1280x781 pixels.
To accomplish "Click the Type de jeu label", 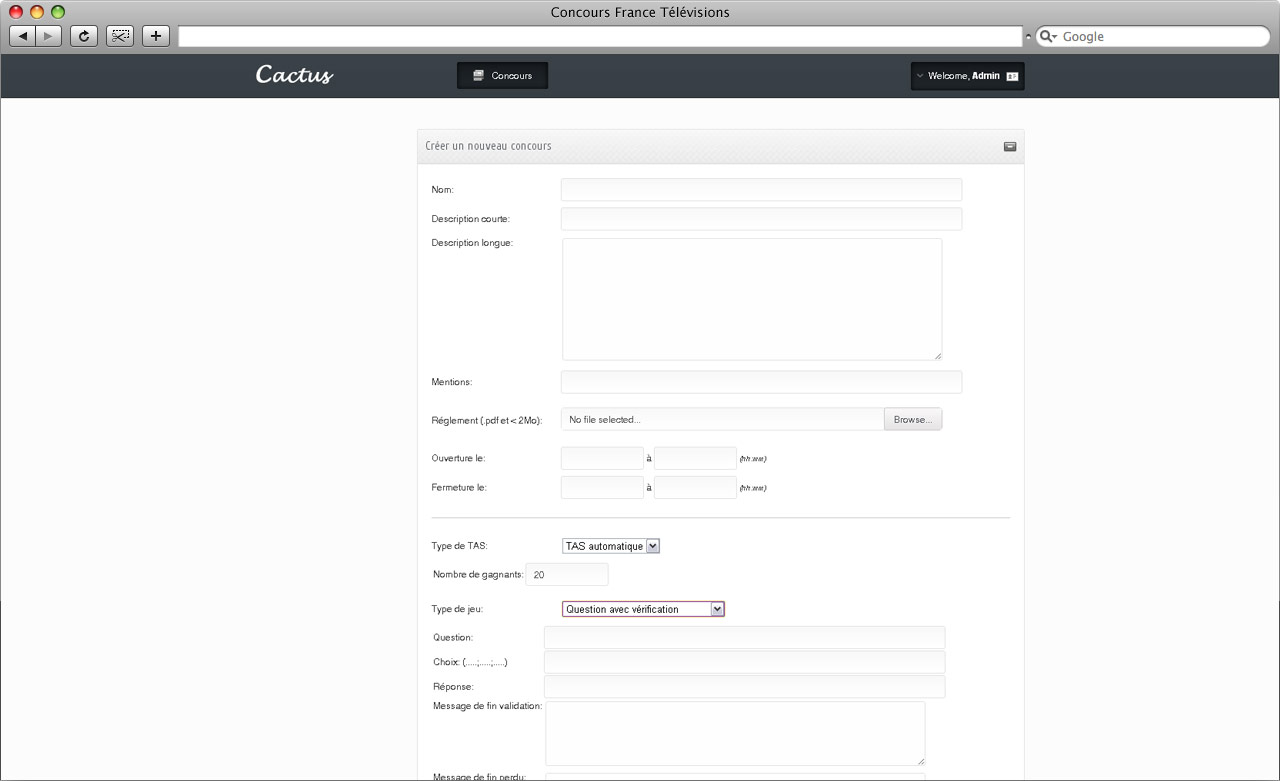I will point(457,609).
